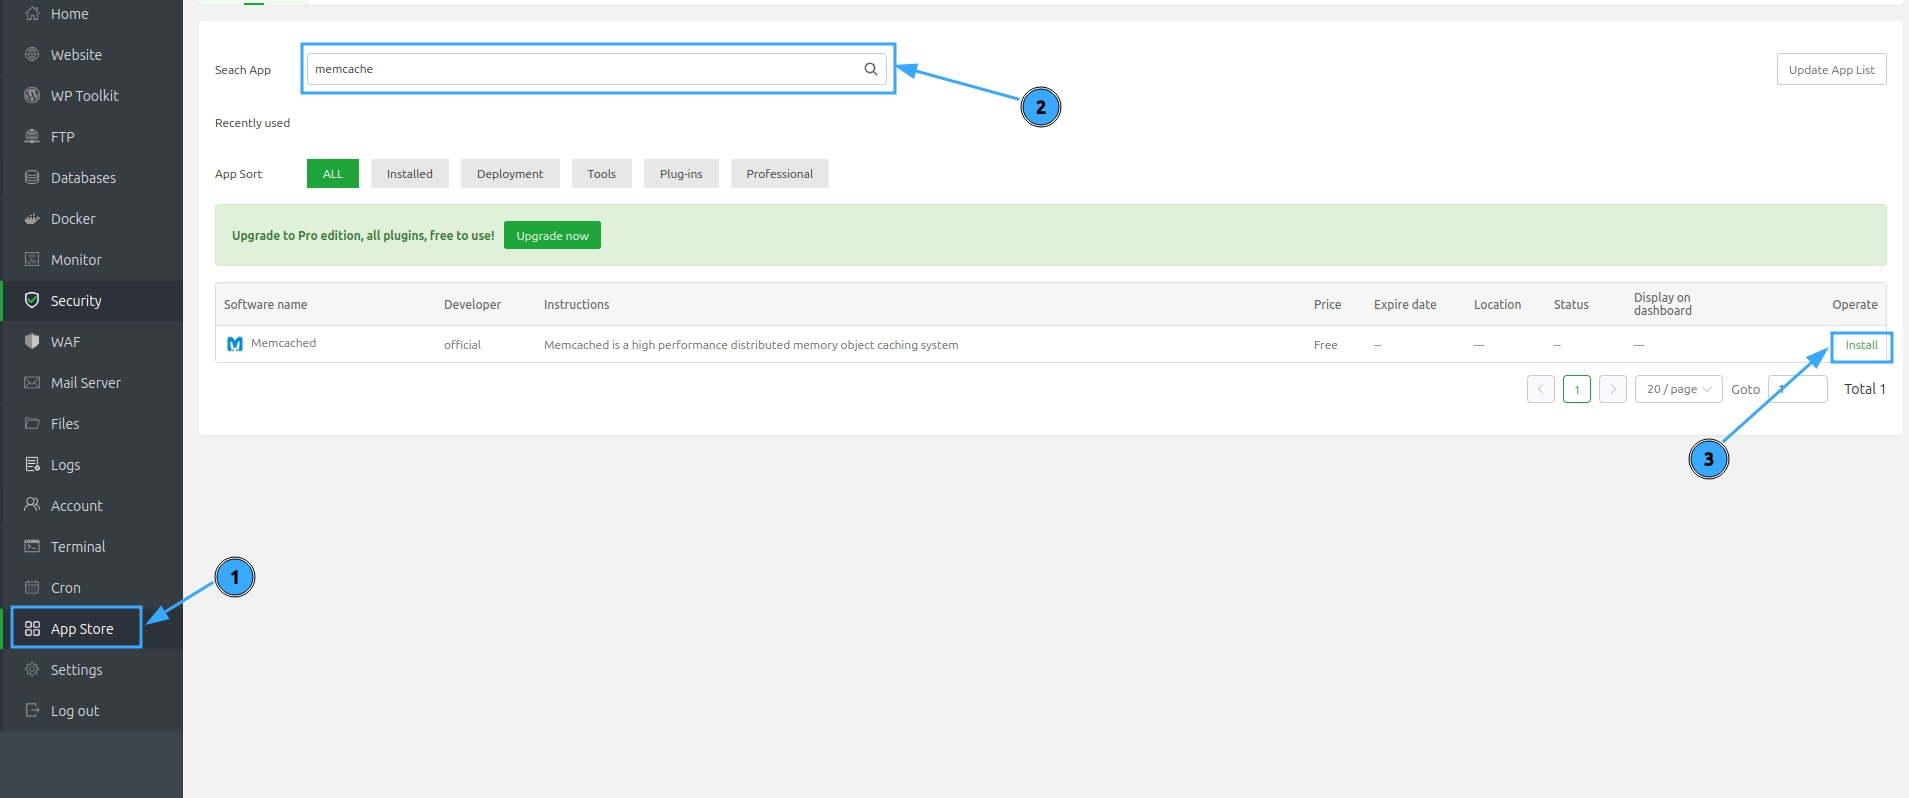This screenshot has width=1909, height=798.
Task: Click the Home house icon
Action: click(32, 14)
